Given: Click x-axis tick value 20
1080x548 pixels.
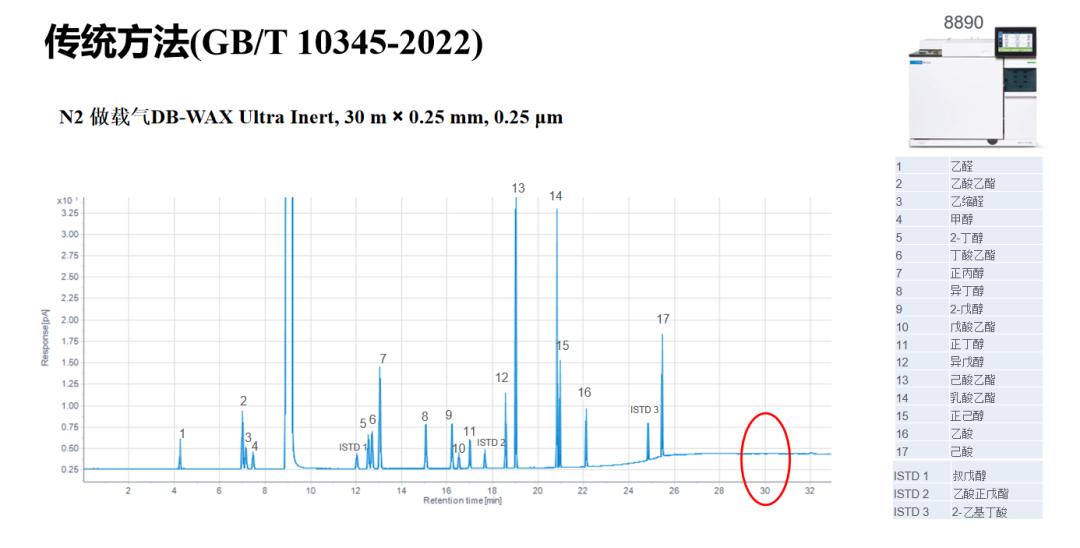Looking at the screenshot, I should click(537, 491).
